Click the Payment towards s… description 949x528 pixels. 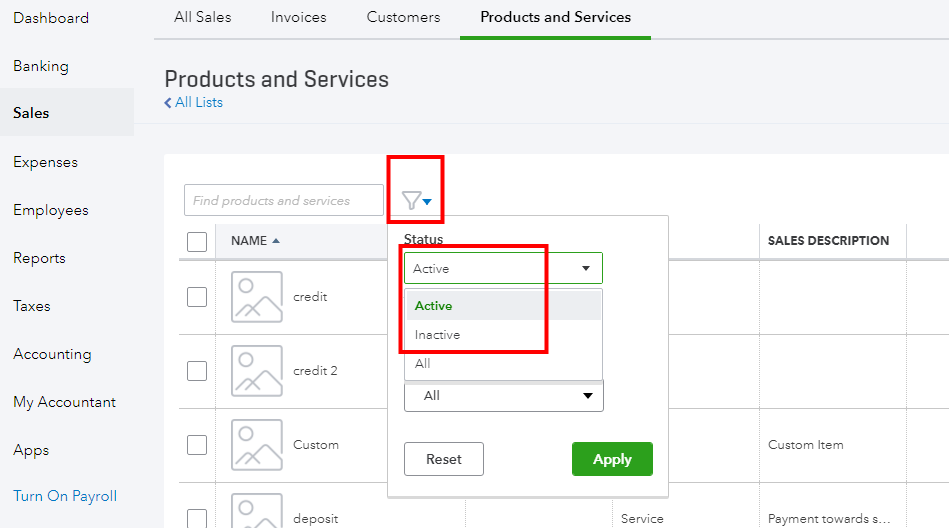829,518
